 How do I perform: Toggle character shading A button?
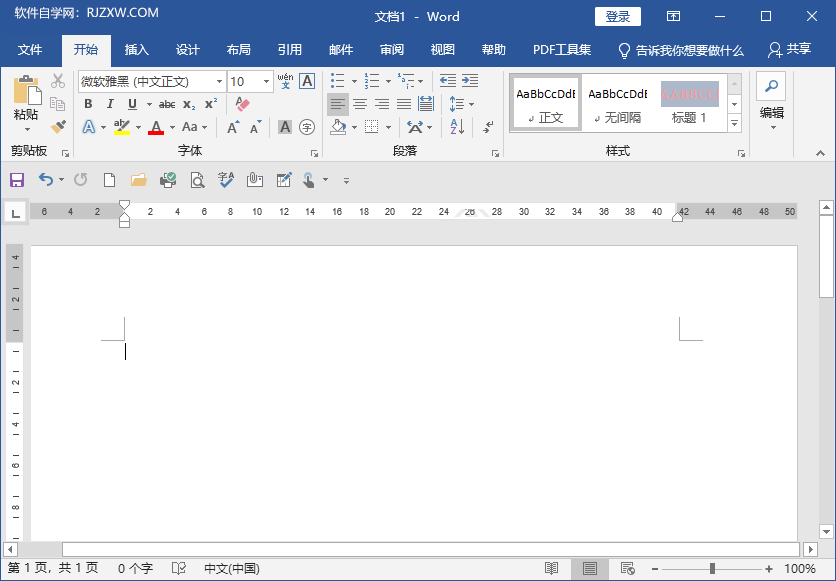(285, 127)
